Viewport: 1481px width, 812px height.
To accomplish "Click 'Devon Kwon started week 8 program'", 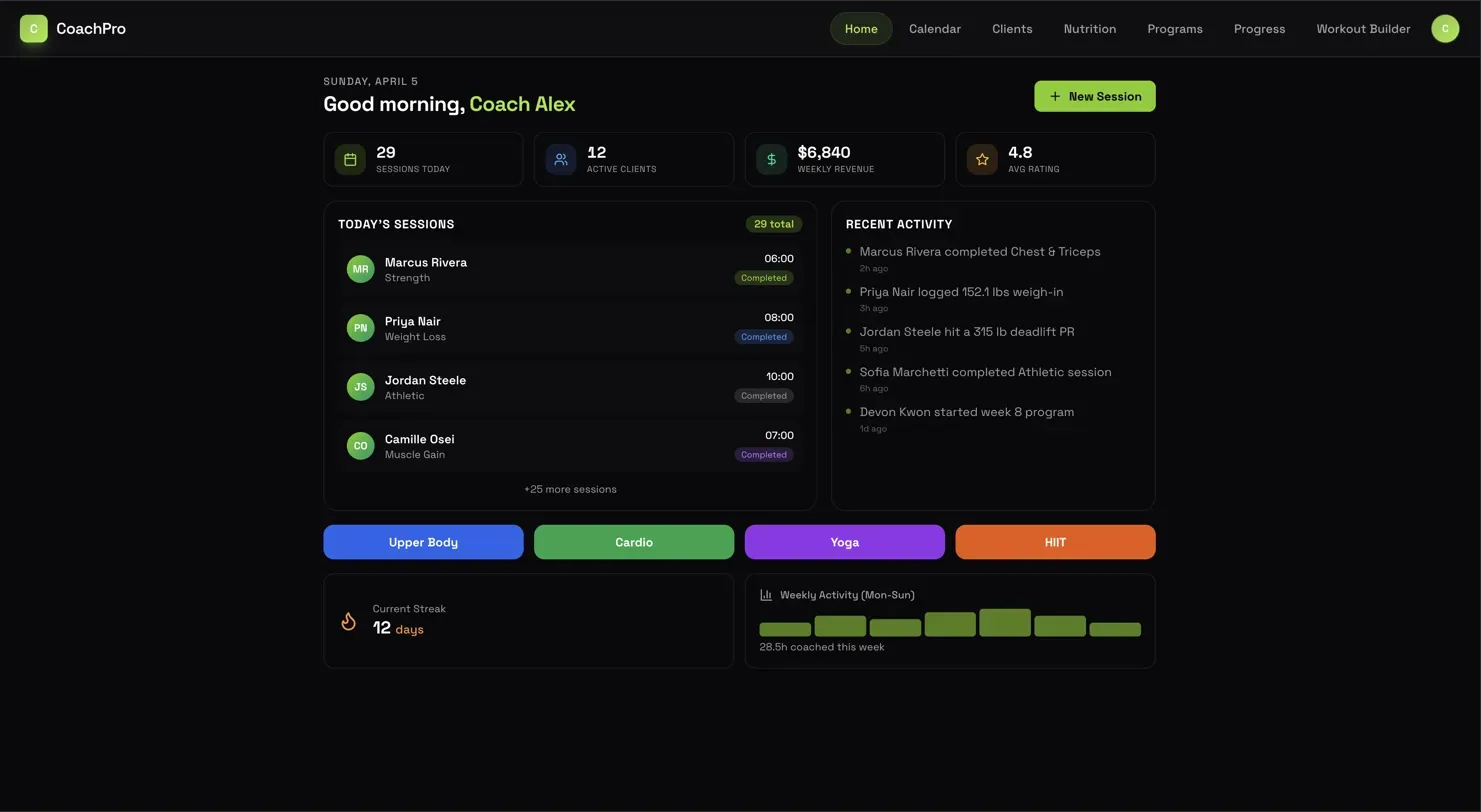I will [967, 412].
